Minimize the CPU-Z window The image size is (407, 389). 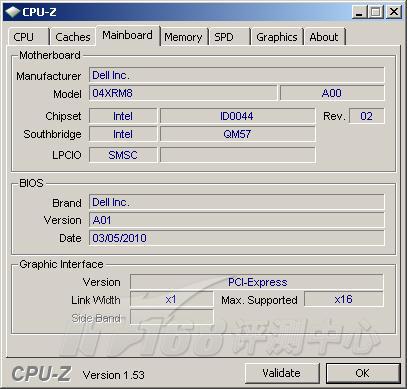pyautogui.click(x=359, y=12)
